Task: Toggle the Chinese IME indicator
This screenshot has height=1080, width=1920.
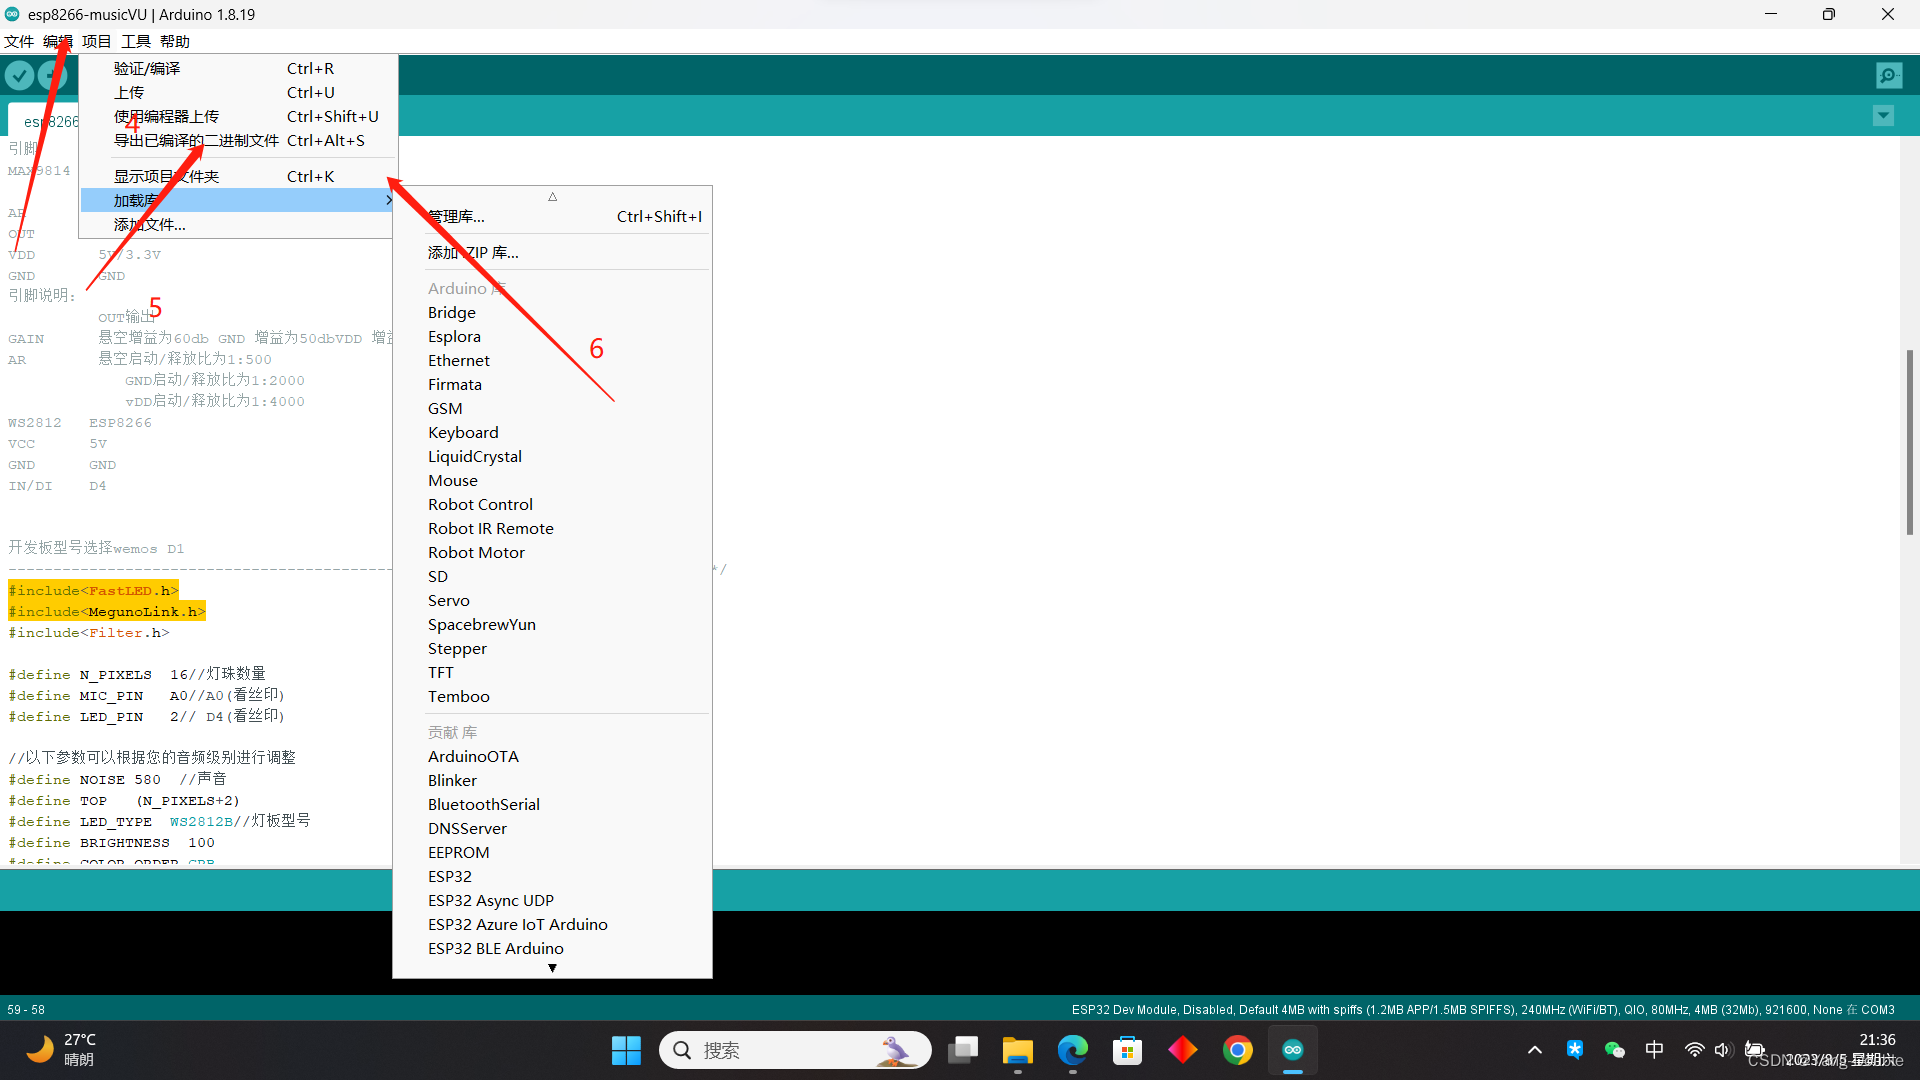Action: coord(1654,1049)
